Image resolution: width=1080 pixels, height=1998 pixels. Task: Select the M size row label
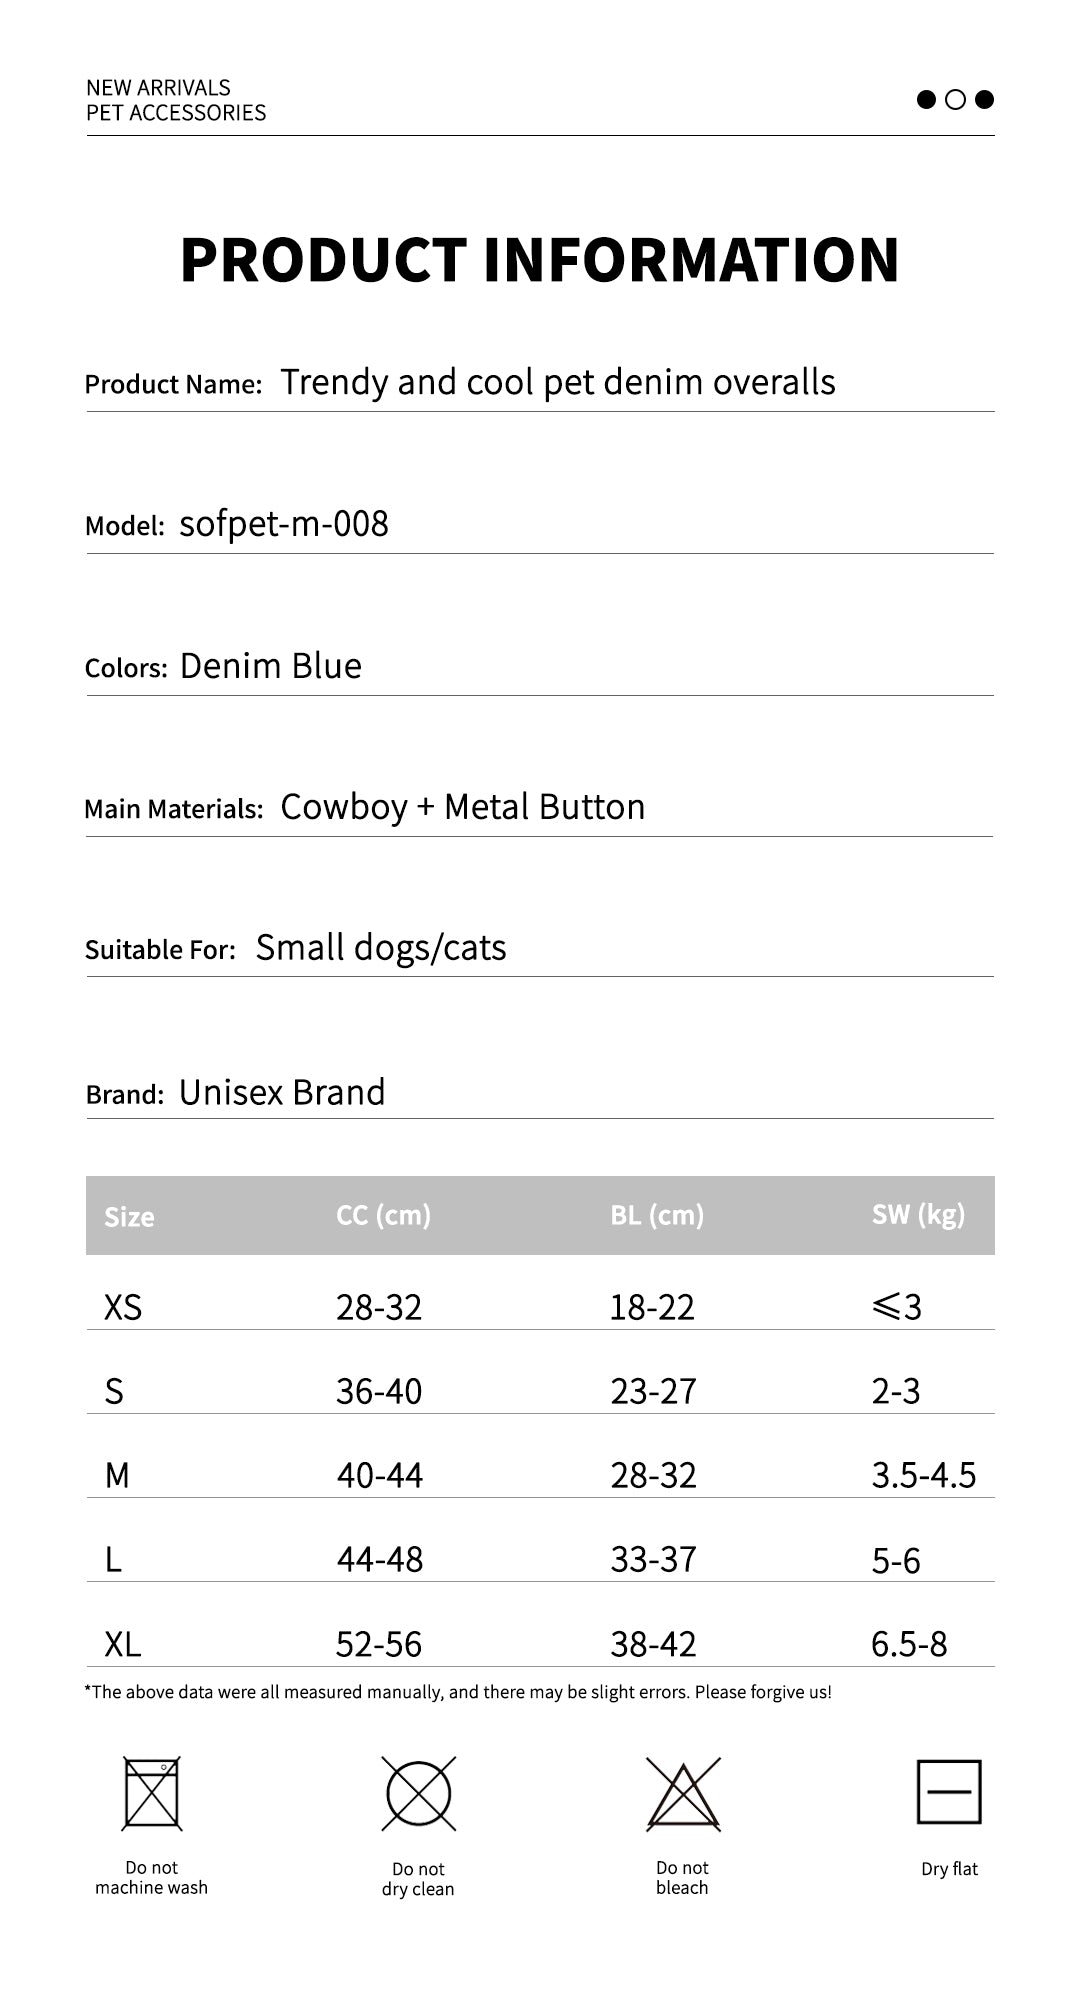tap(117, 1475)
